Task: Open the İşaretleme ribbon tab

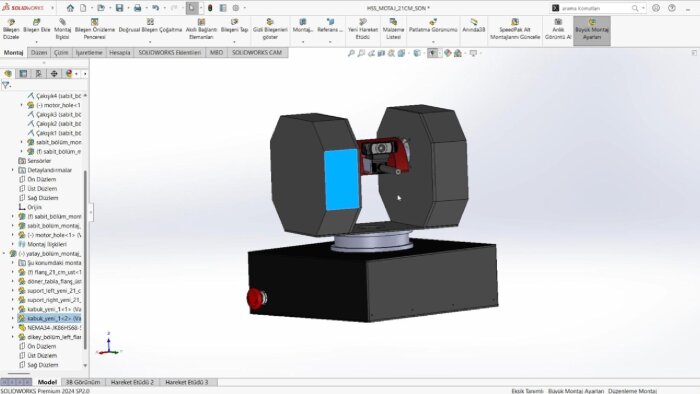Action: (x=89, y=53)
